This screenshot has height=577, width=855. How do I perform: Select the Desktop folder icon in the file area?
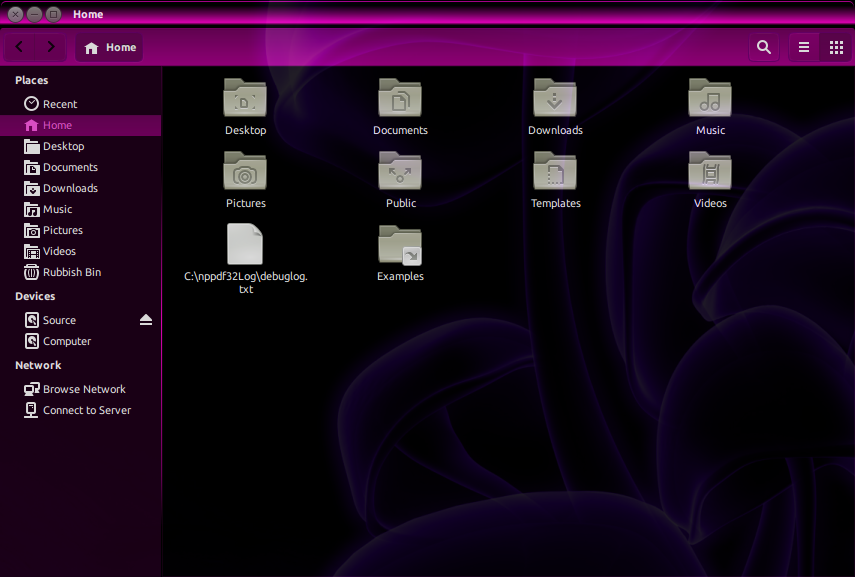[245, 98]
